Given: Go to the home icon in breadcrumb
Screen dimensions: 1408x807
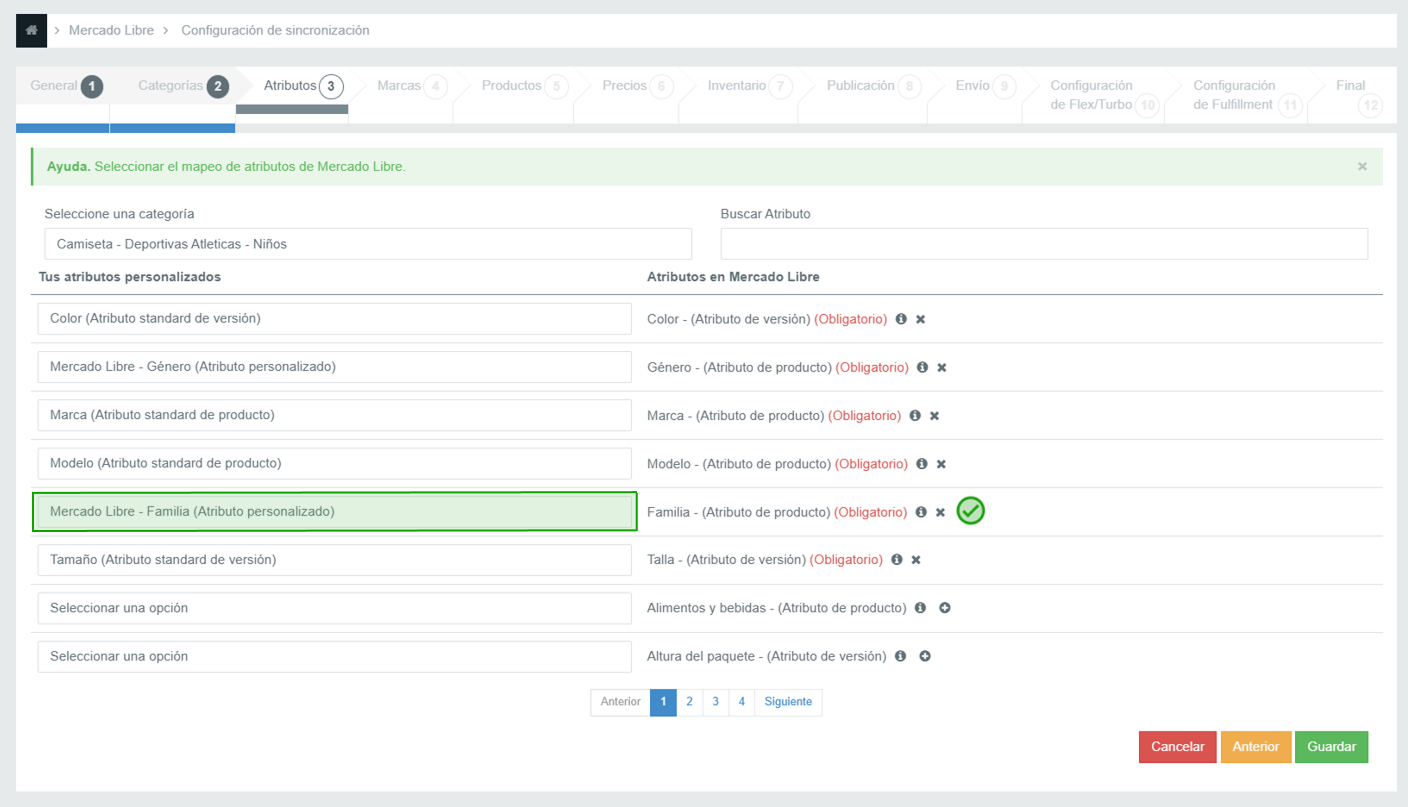Looking at the screenshot, I should pos(31,30).
